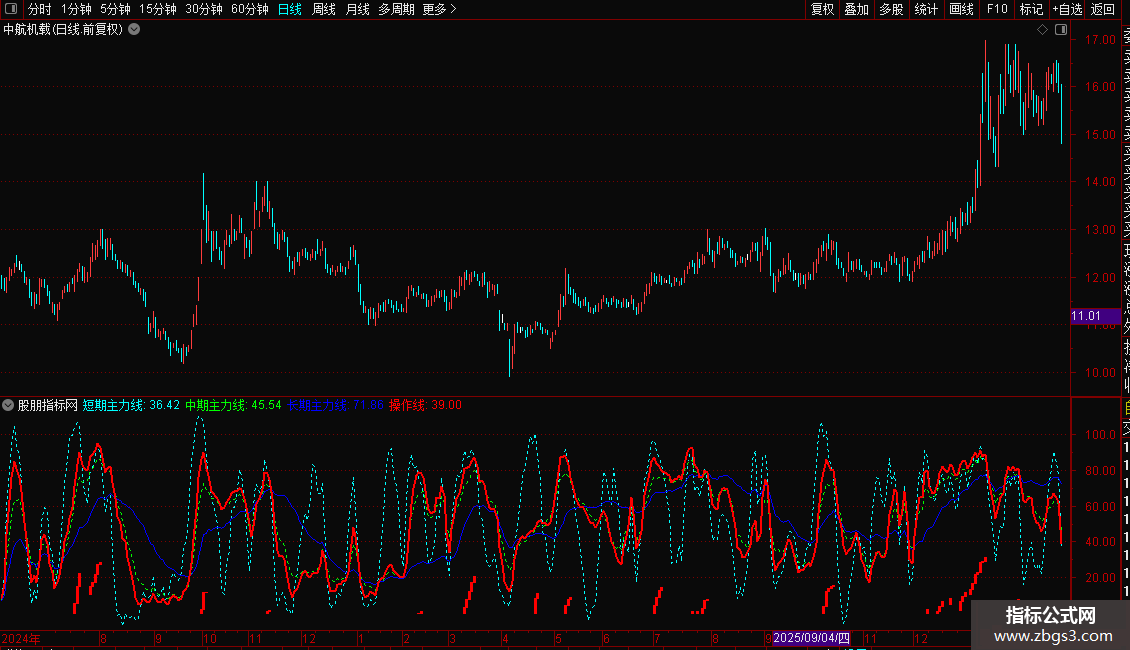Open www.zbgs3.com watermark link
Image resolution: width=1130 pixels, height=650 pixels.
[x=1053, y=636]
